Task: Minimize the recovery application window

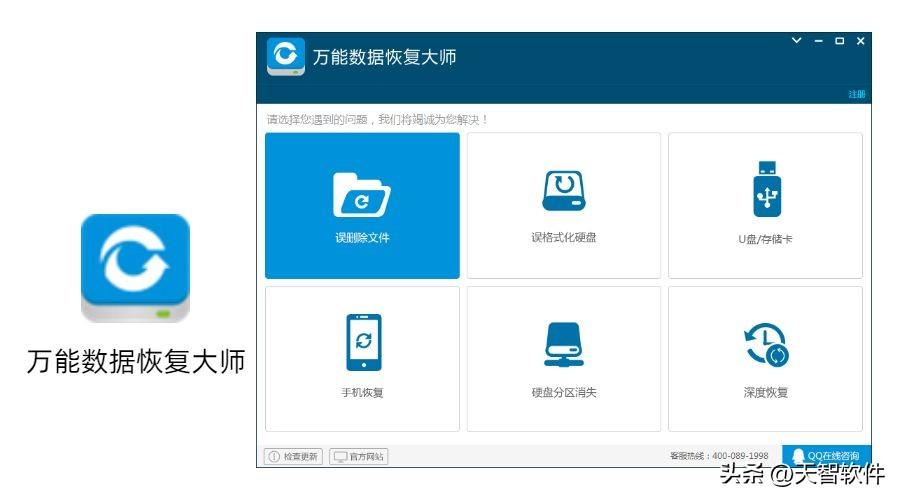Action: click(818, 41)
